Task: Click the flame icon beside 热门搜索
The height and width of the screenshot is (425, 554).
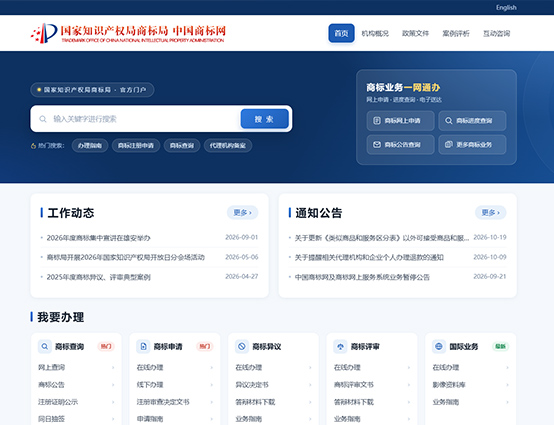Action: pyautogui.click(x=34, y=146)
